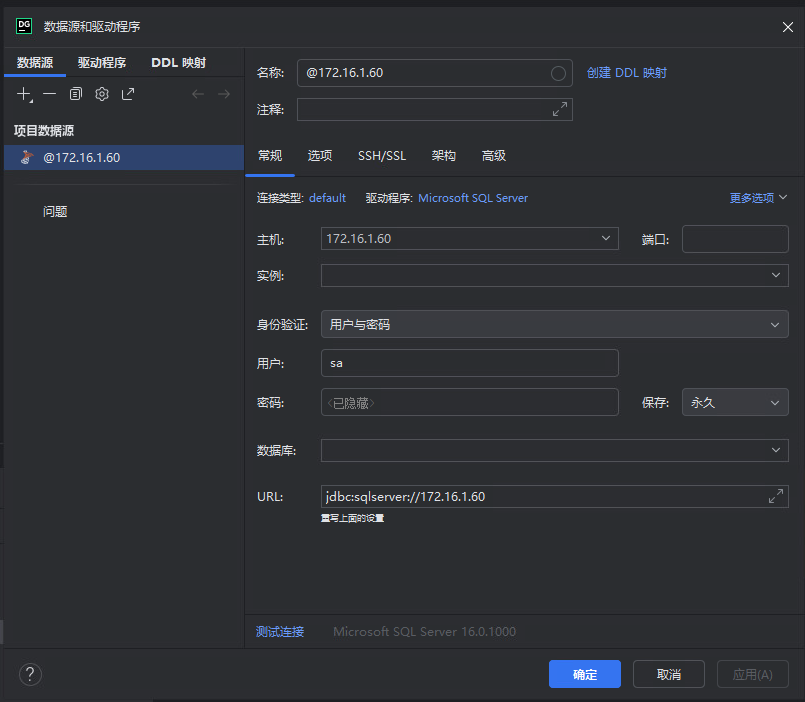Click the Microsoft SQL Server 16.0.1000 status text
Image resolution: width=805 pixels, height=702 pixels.
pos(425,632)
